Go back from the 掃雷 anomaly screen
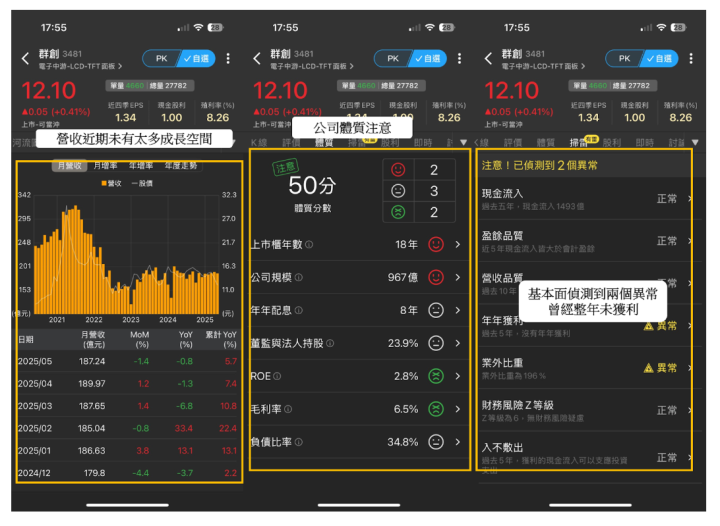720x526 pixels. point(489,58)
